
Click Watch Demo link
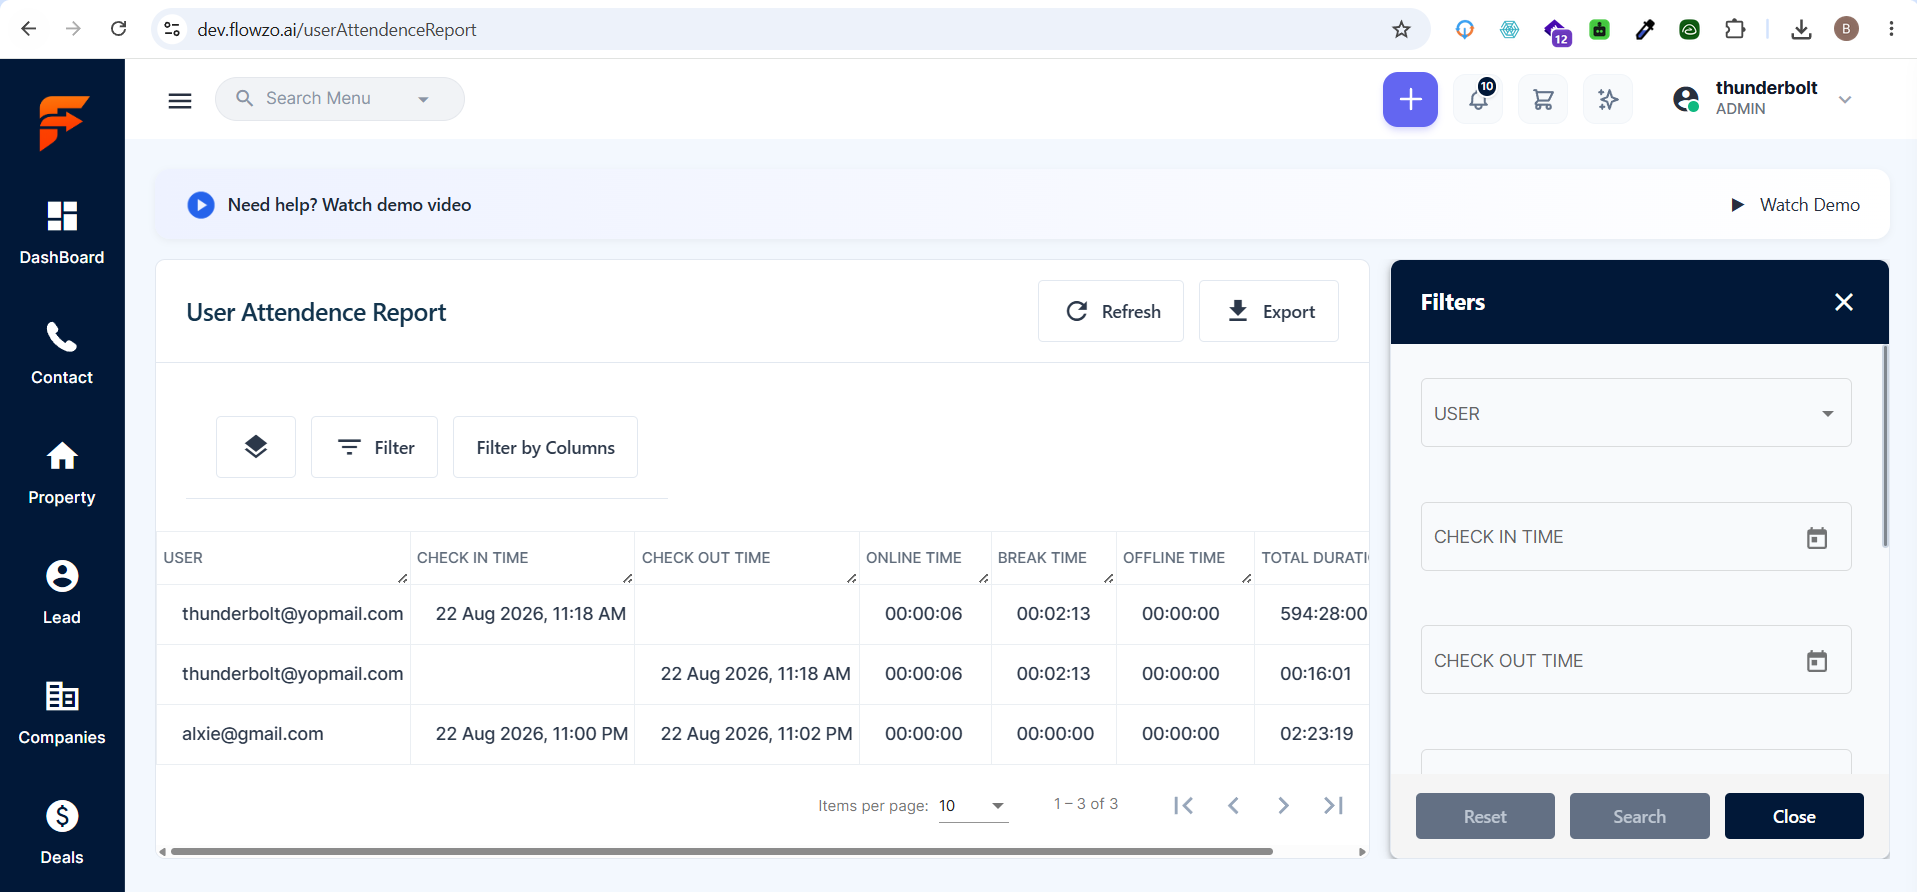click(1796, 205)
